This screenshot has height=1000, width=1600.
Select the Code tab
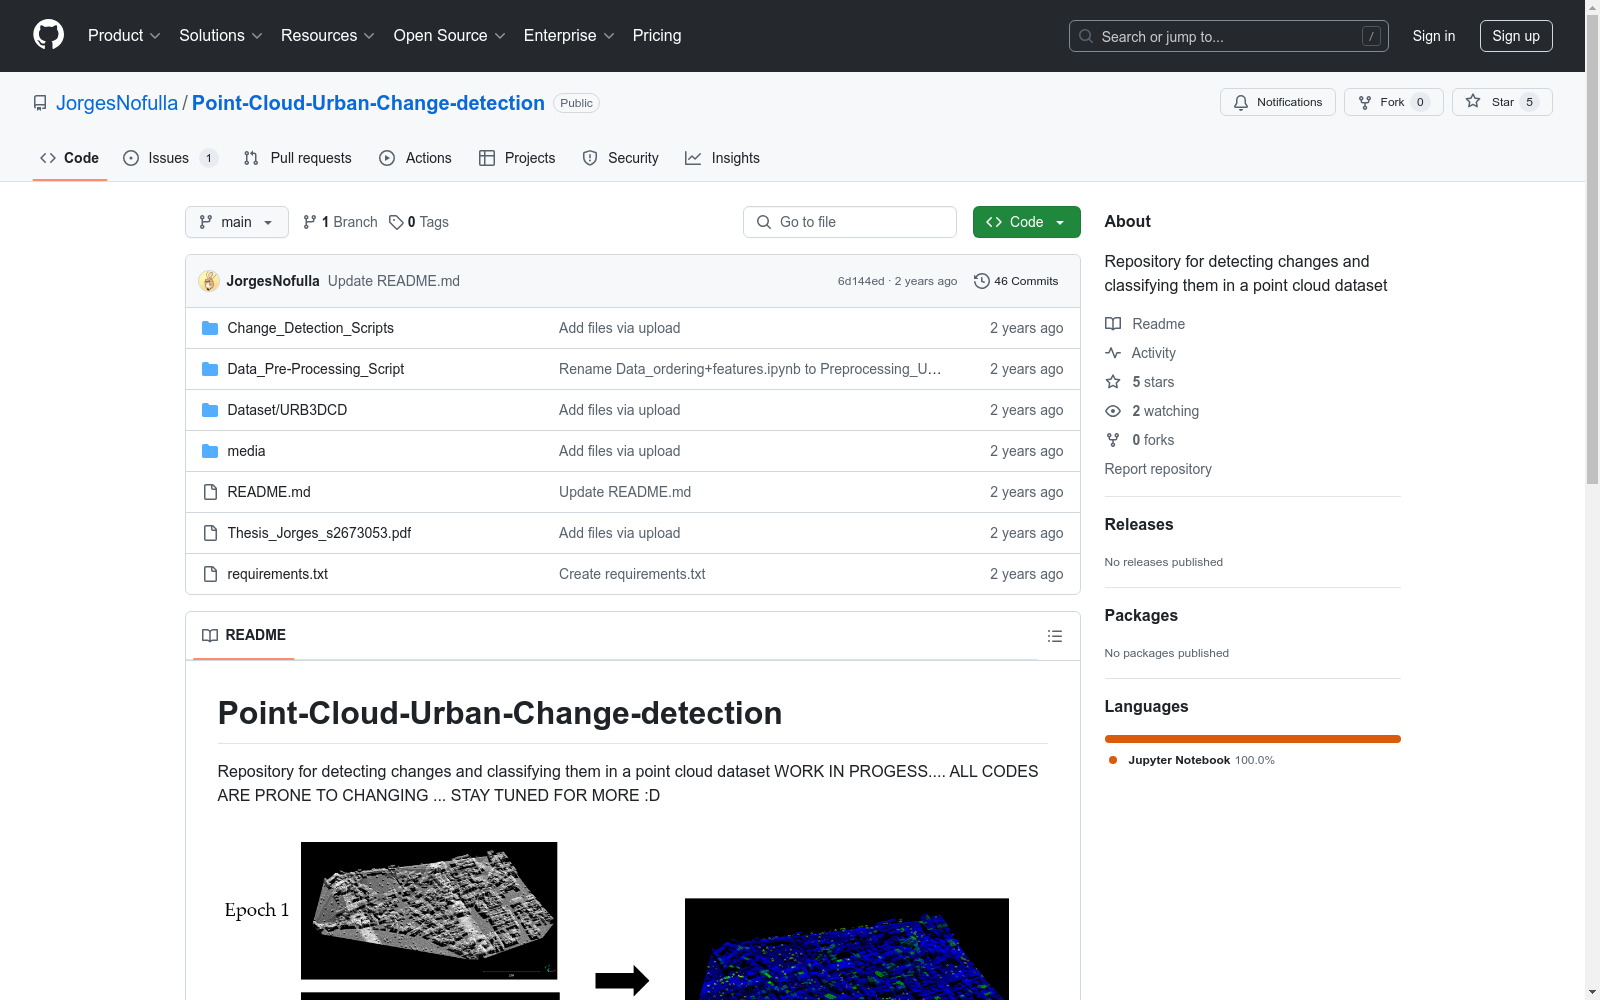pyautogui.click(x=70, y=158)
